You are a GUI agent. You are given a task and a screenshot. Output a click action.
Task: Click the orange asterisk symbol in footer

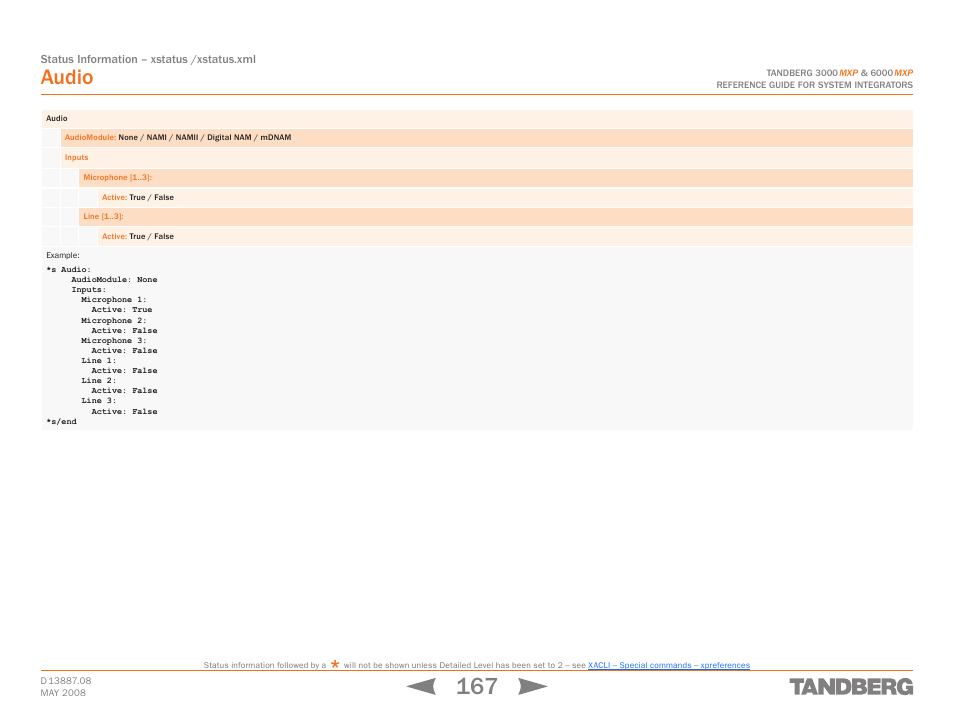click(x=335, y=664)
